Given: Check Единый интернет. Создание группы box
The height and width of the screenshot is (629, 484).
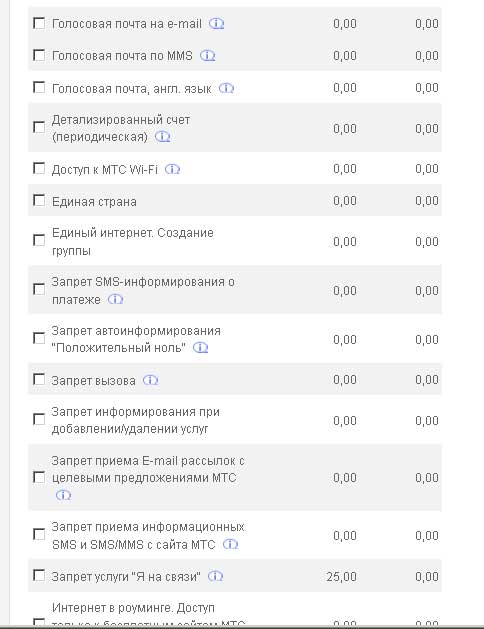Looking at the screenshot, I should coord(39,240).
